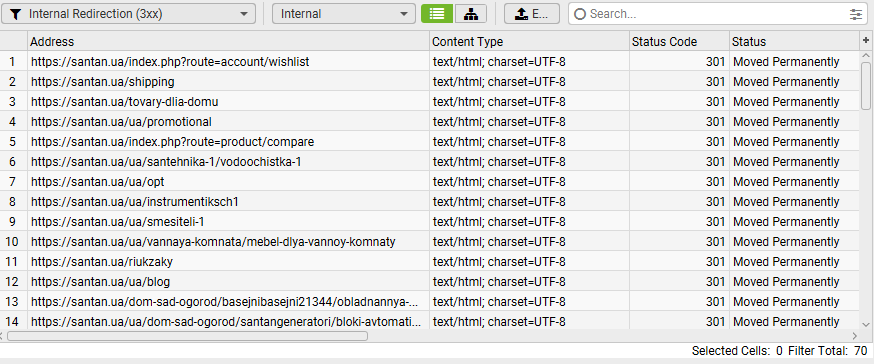The height and width of the screenshot is (364, 874).
Task: Click the horizontal scrollbar thumb
Action: (x=187, y=336)
